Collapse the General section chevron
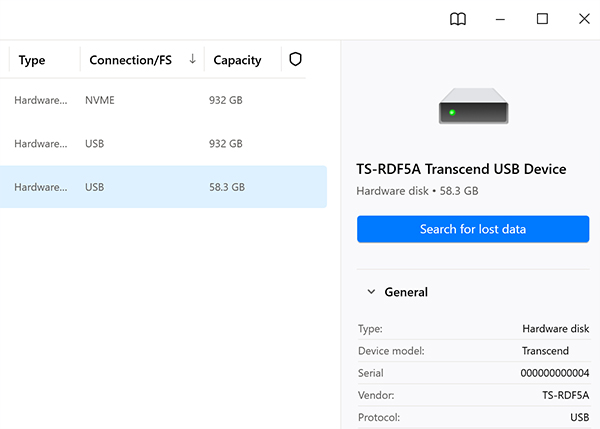Viewport: 600px width, 429px height. 370,292
